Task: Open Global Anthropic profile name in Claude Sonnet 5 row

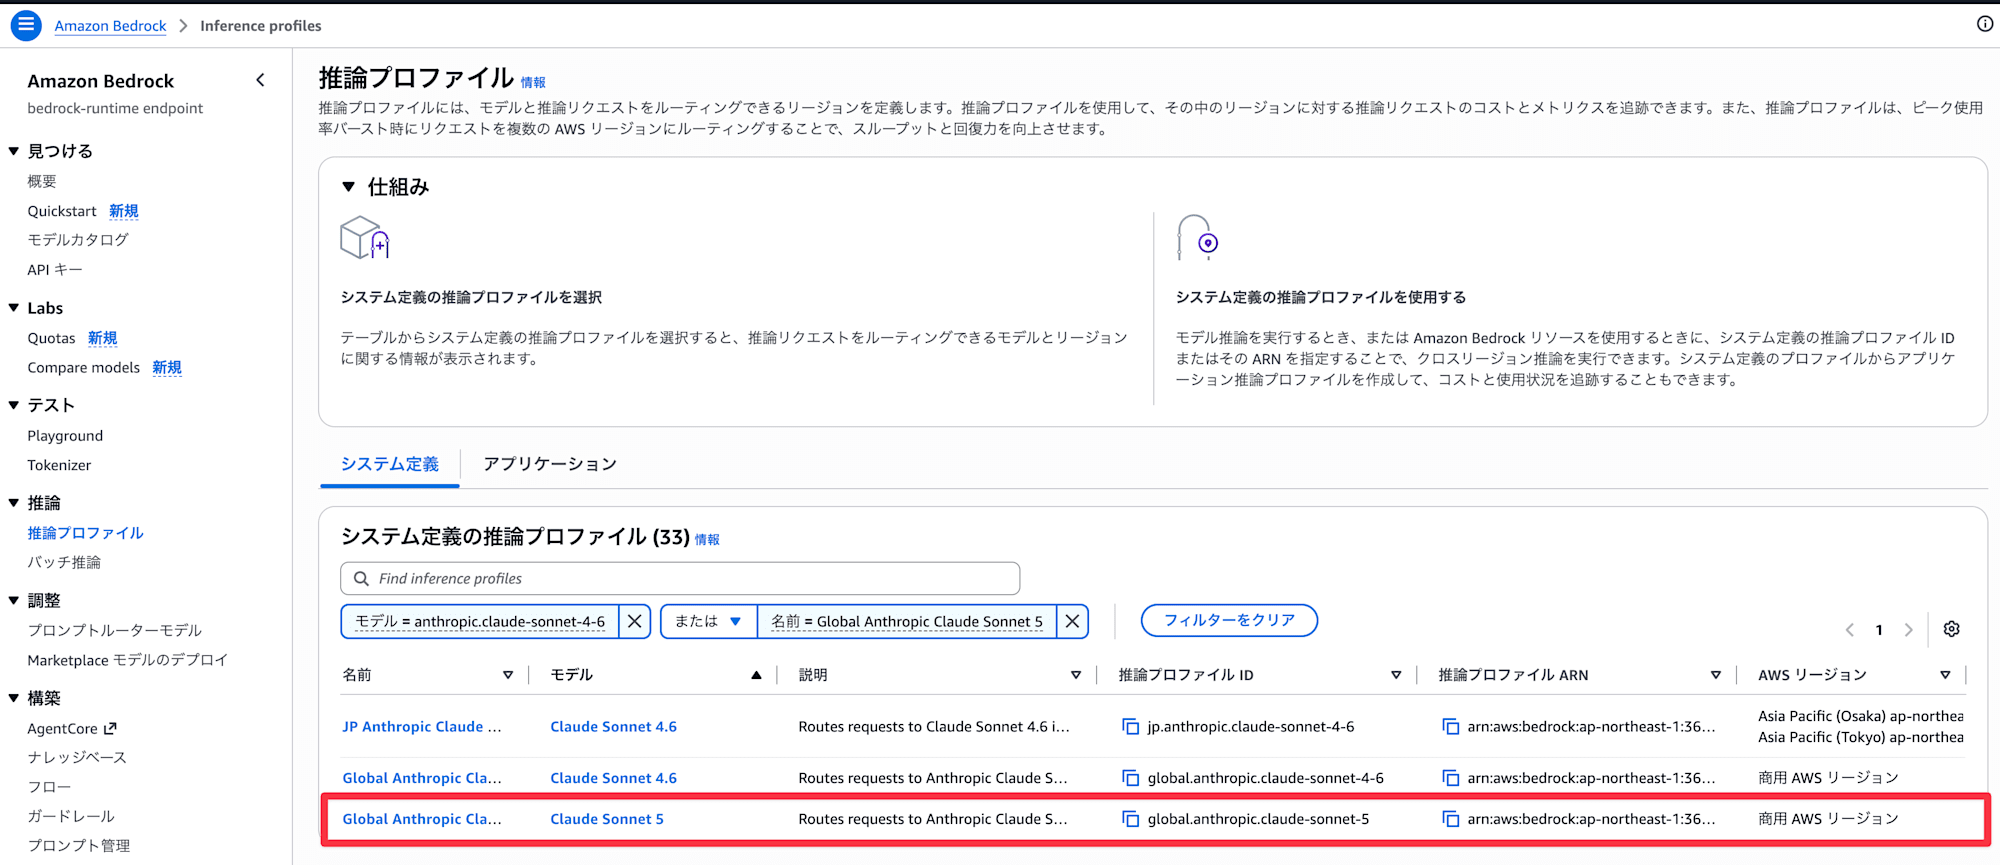Action: (x=422, y=819)
